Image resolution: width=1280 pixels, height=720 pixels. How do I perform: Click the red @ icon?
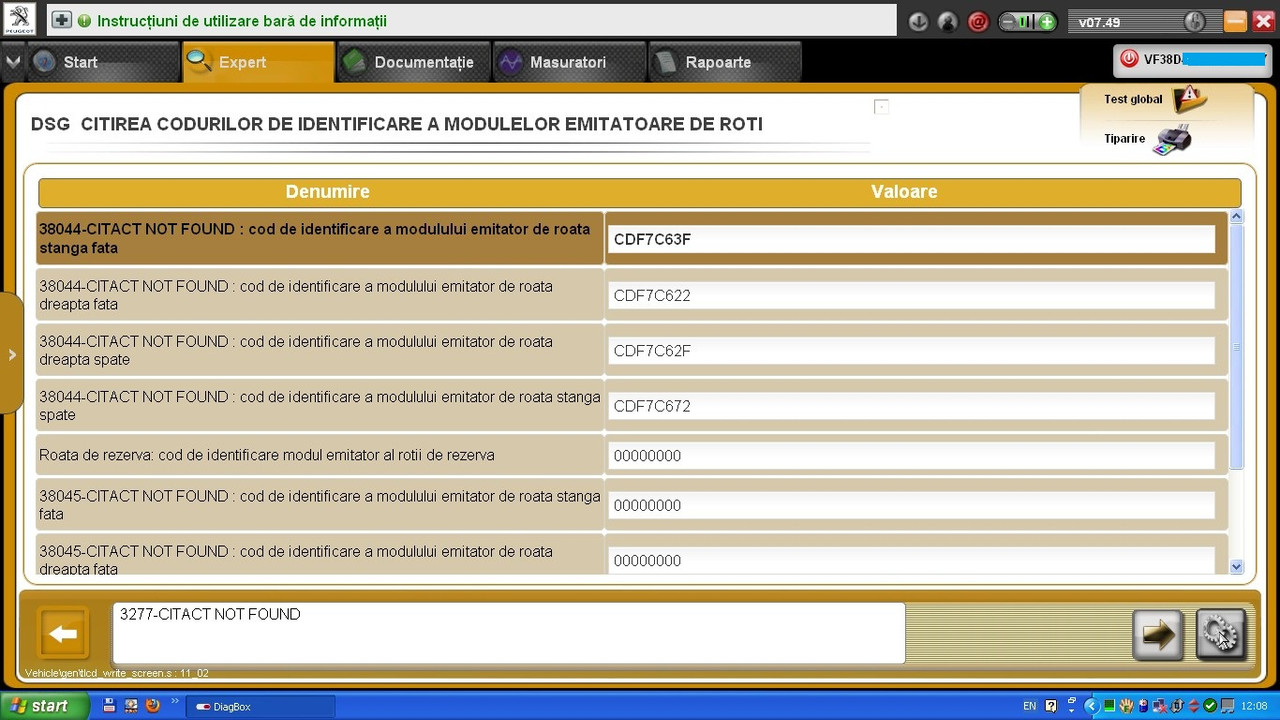point(979,22)
